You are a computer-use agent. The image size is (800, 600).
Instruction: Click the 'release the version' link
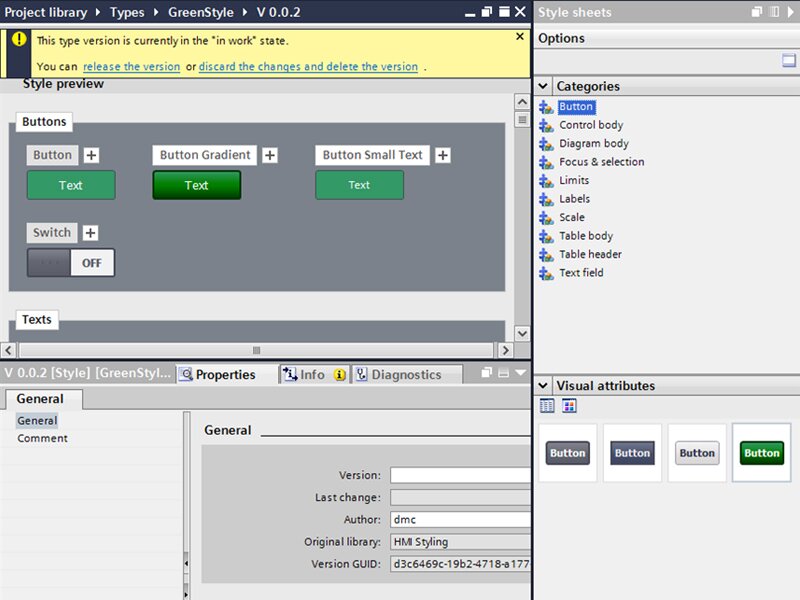132,67
